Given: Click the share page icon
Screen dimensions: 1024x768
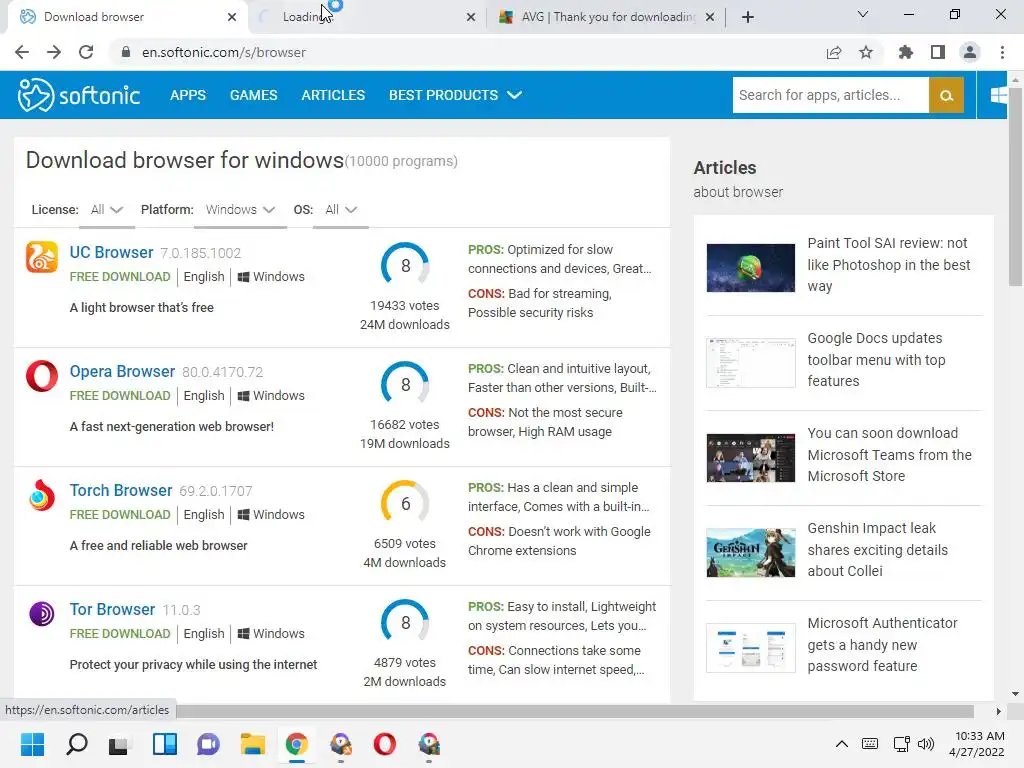Looking at the screenshot, I should pyautogui.click(x=834, y=52).
